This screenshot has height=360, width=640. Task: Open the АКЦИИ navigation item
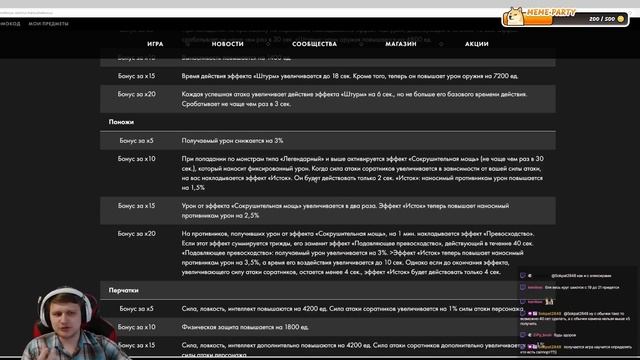pos(476,44)
